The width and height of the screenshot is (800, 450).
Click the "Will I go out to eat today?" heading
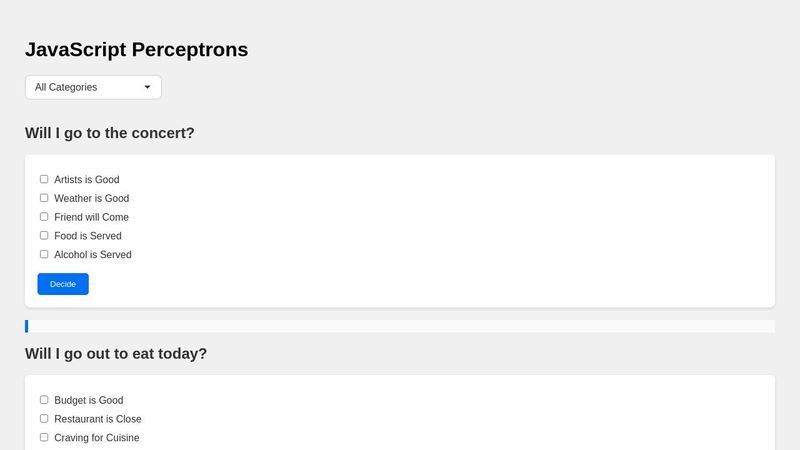pos(116,353)
